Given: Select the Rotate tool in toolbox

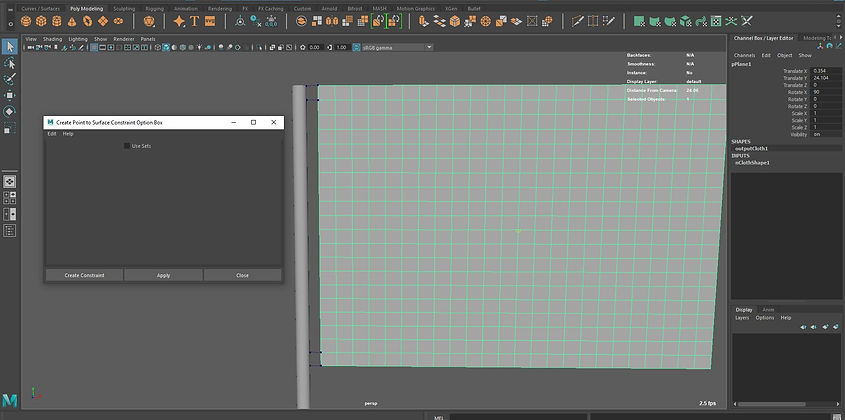Looking at the screenshot, I should [10, 112].
